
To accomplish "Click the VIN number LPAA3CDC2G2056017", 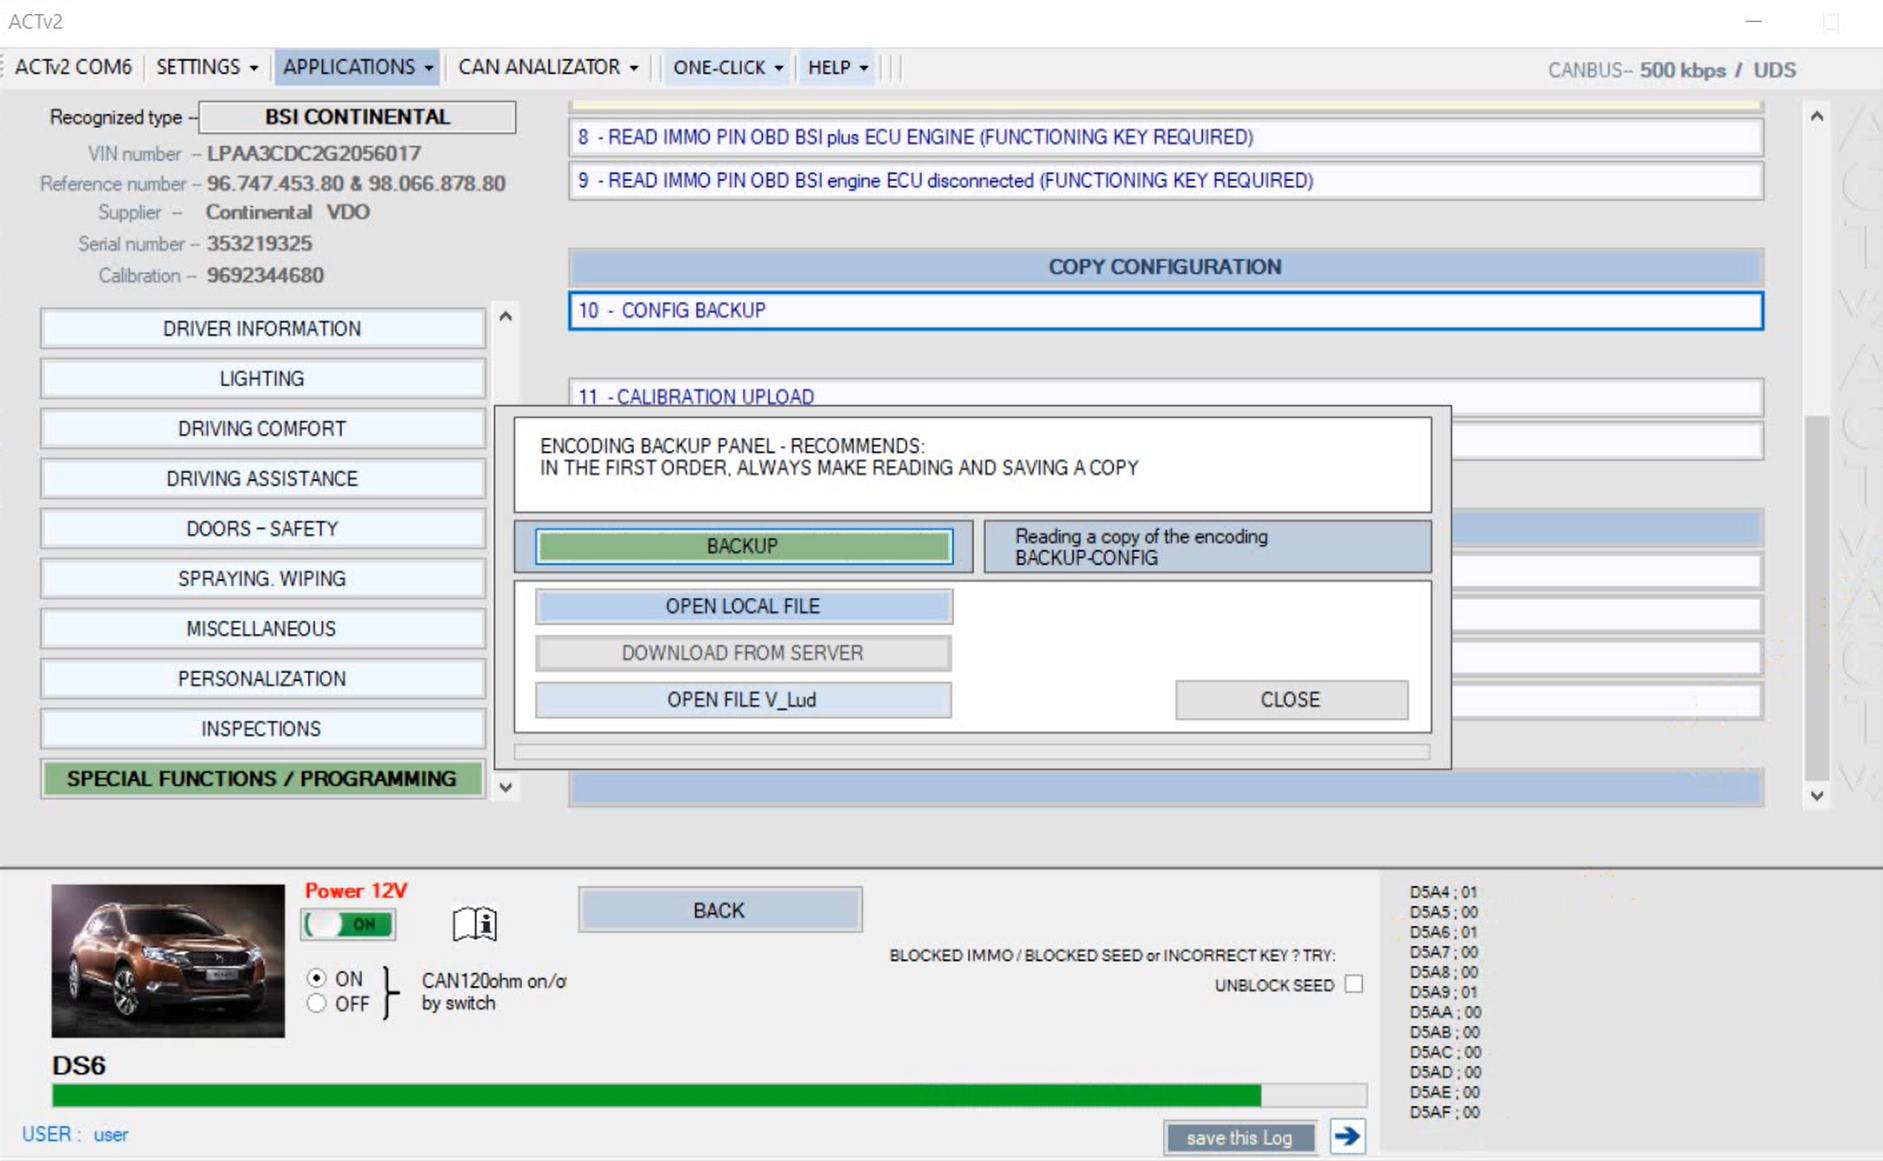I will pyautogui.click(x=314, y=153).
